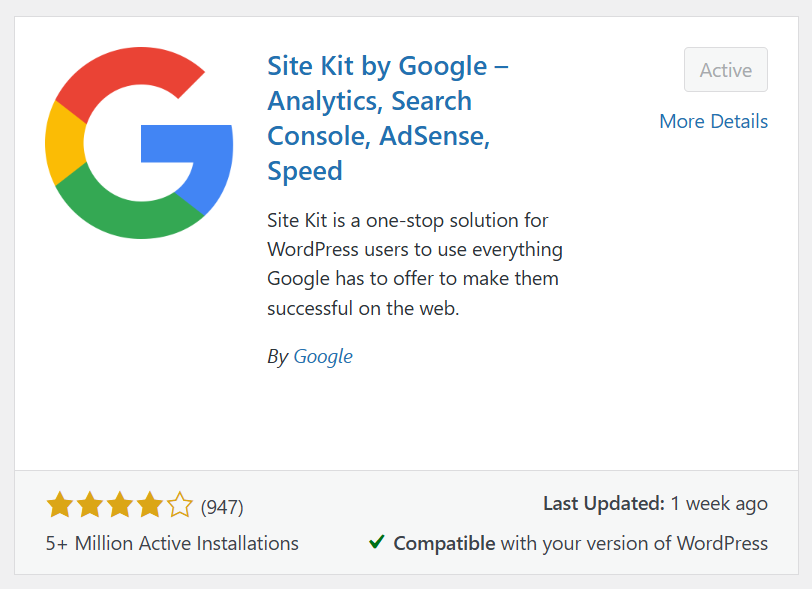This screenshot has height=589, width=812.
Task: Open the Google author link
Action: 322,356
